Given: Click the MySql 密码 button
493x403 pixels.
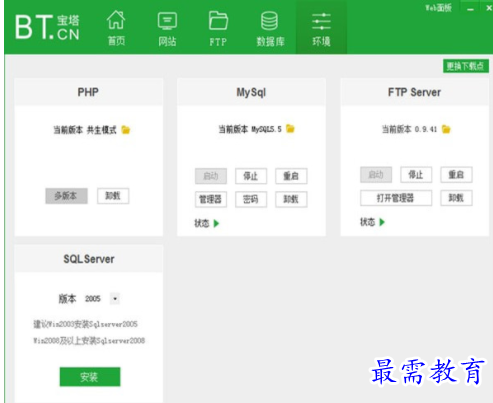Looking at the screenshot, I should click(251, 199).
